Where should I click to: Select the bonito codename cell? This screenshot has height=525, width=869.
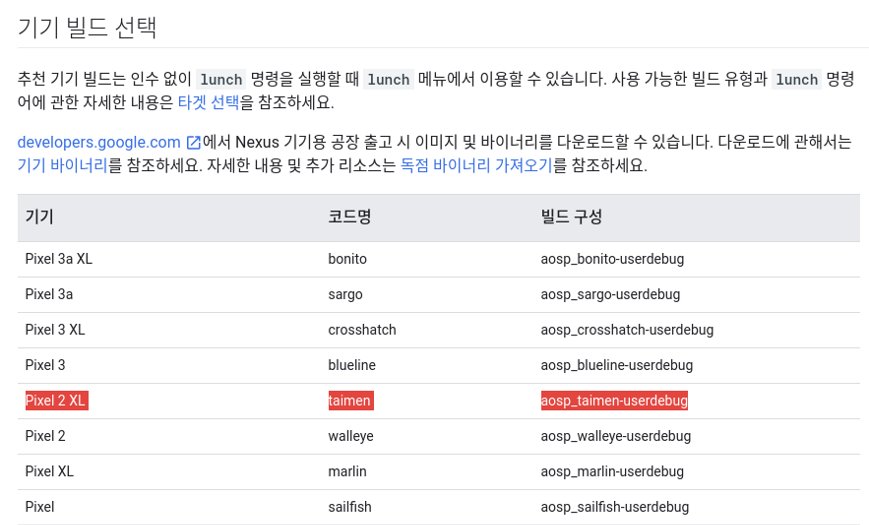click(x=347, y=259)
